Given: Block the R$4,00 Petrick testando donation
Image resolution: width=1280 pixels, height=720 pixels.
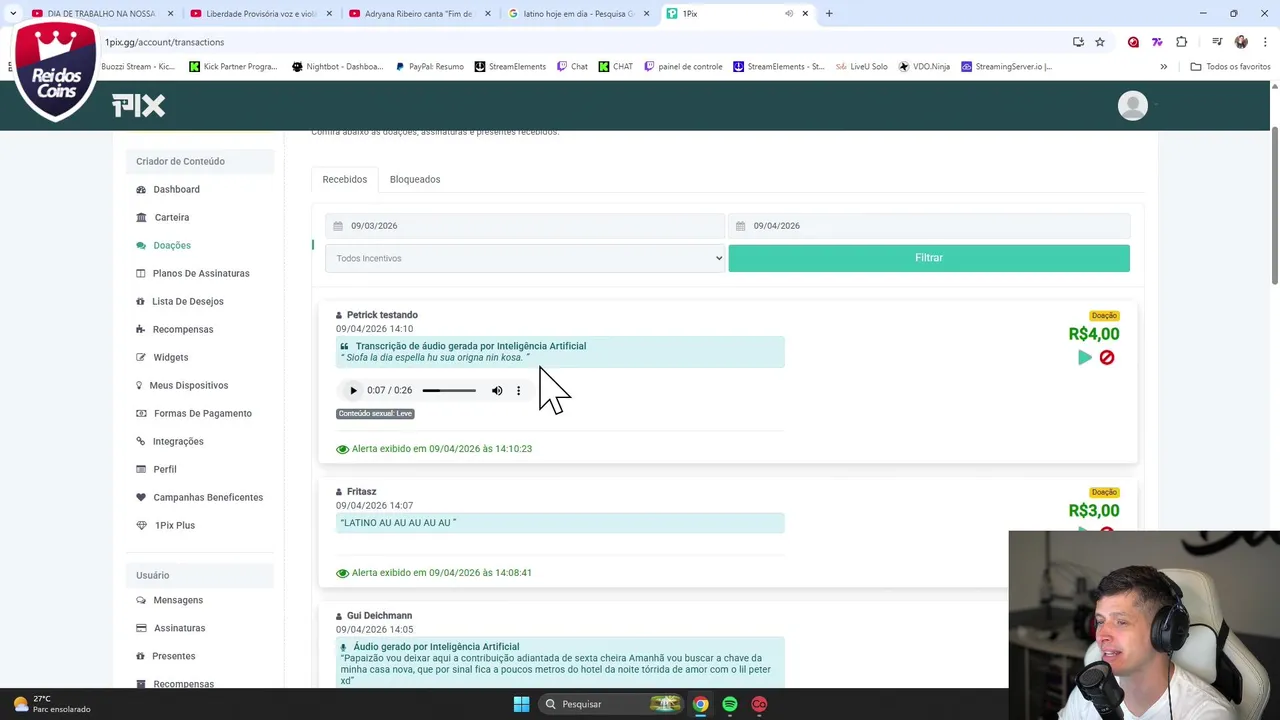Looking at the screenshot, I should tap(1107, 357).
